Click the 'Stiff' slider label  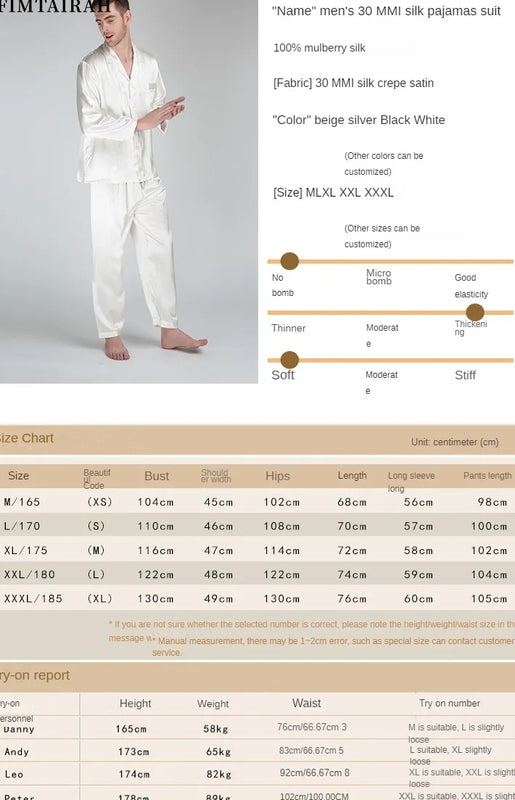(465, 375)
